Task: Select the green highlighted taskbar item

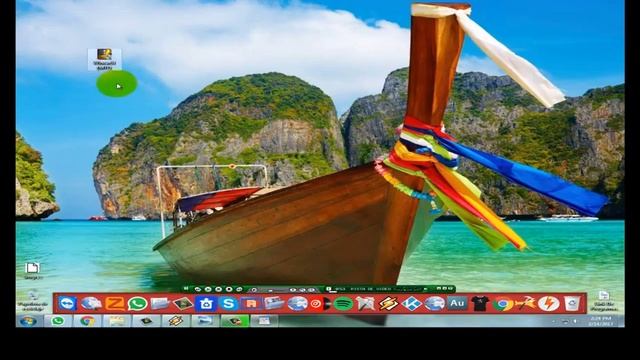Action: pyautogui.click(x=235, y=321)
